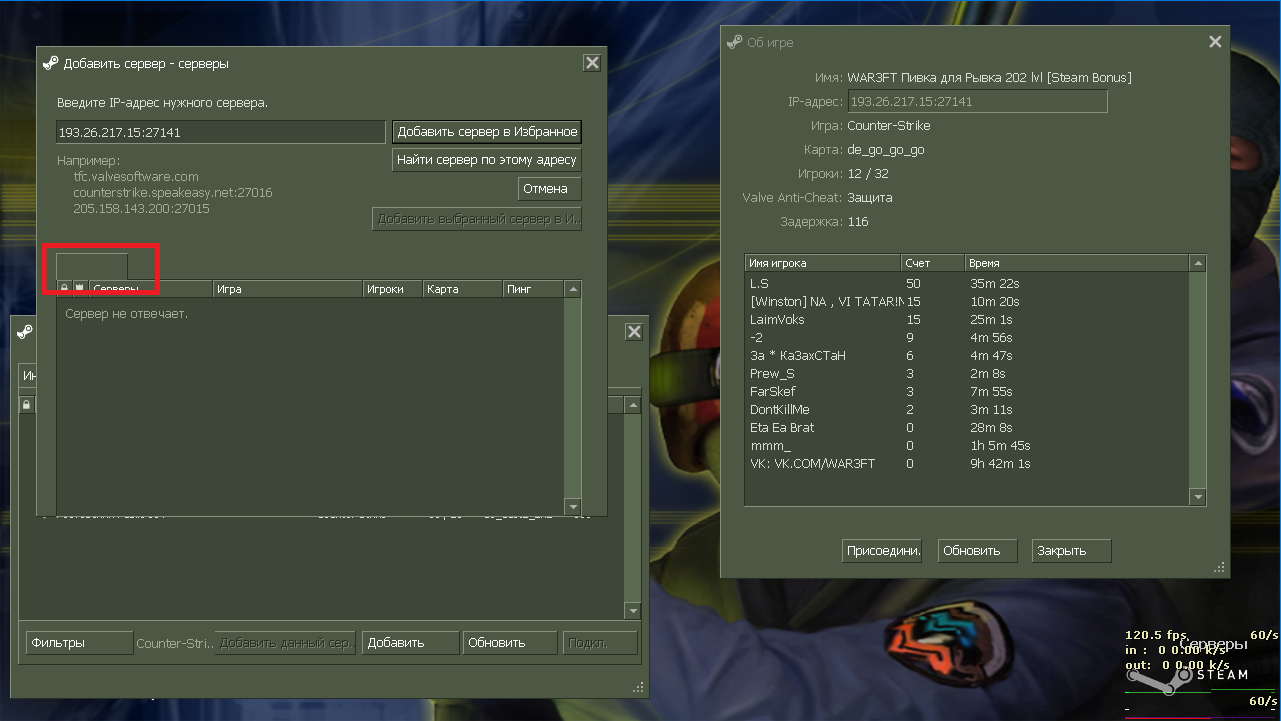Click the resize grip of the servers window

(638, 686)
